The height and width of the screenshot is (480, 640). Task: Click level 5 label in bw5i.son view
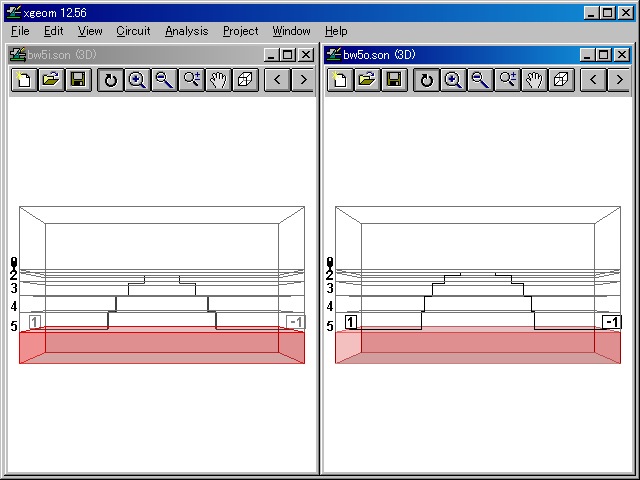point(14,326)
